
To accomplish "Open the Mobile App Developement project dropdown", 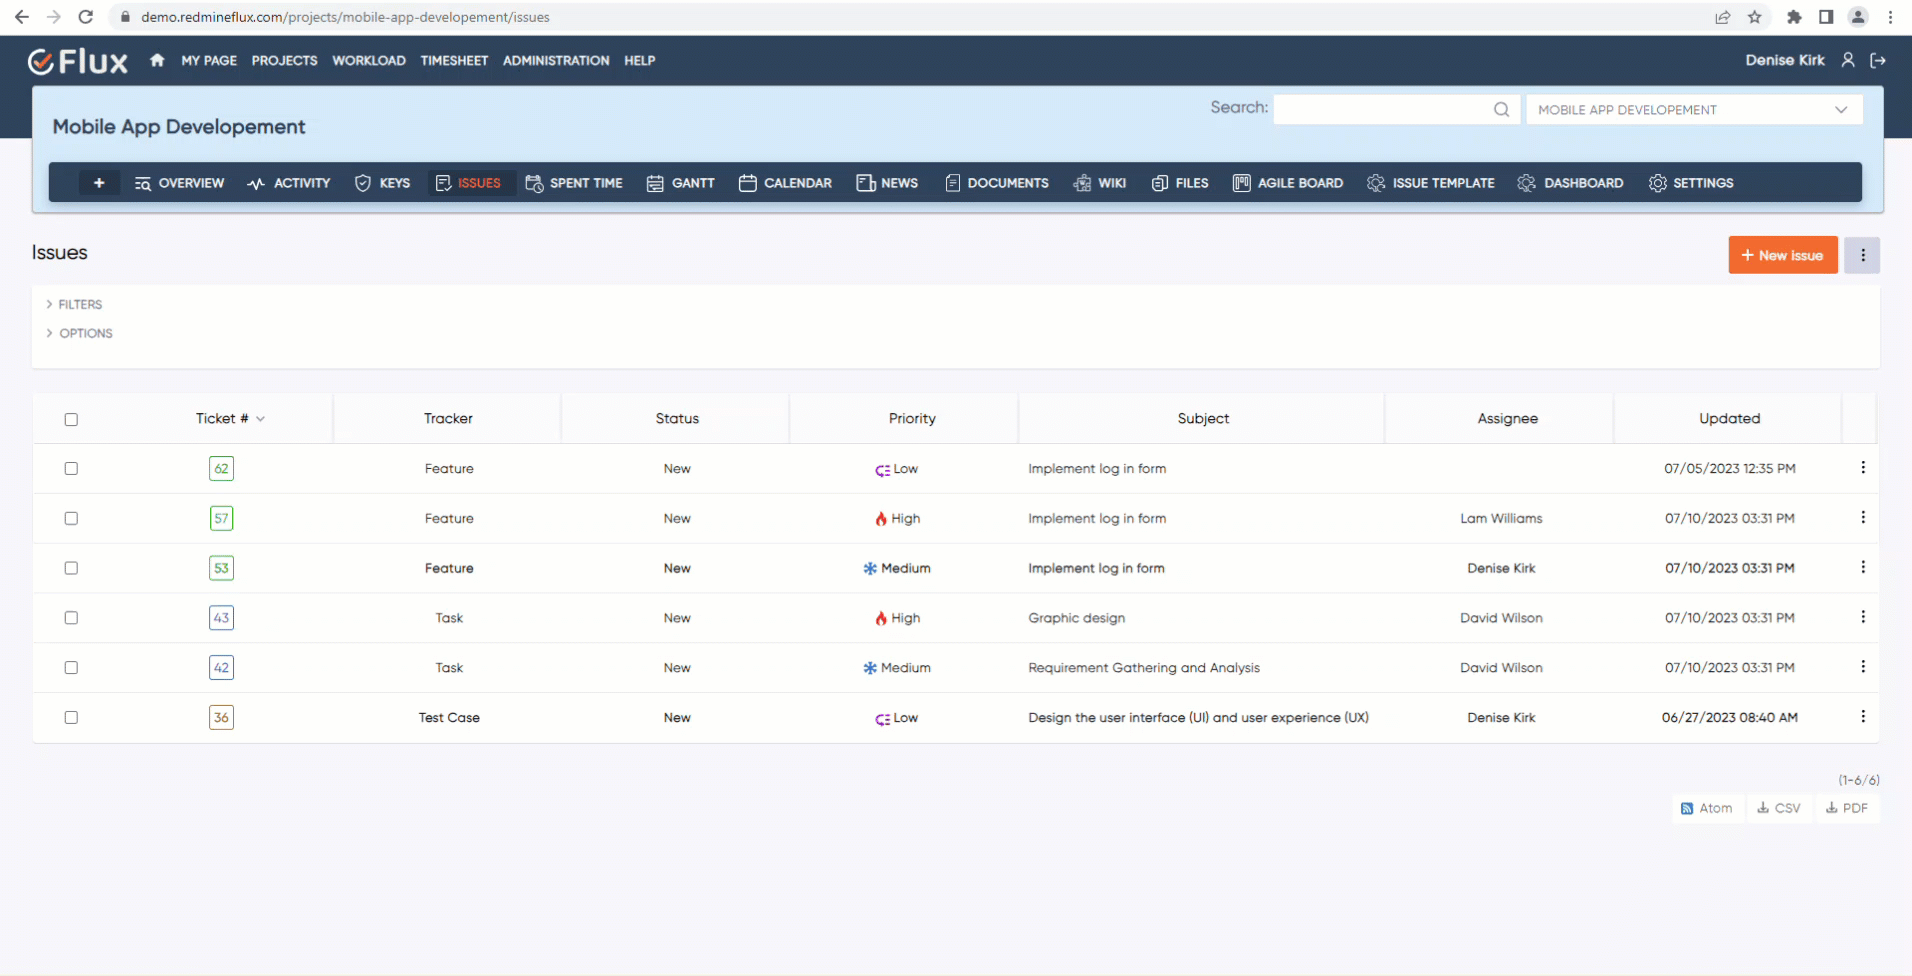I will pyautogui.click(x=1693, y=110).
